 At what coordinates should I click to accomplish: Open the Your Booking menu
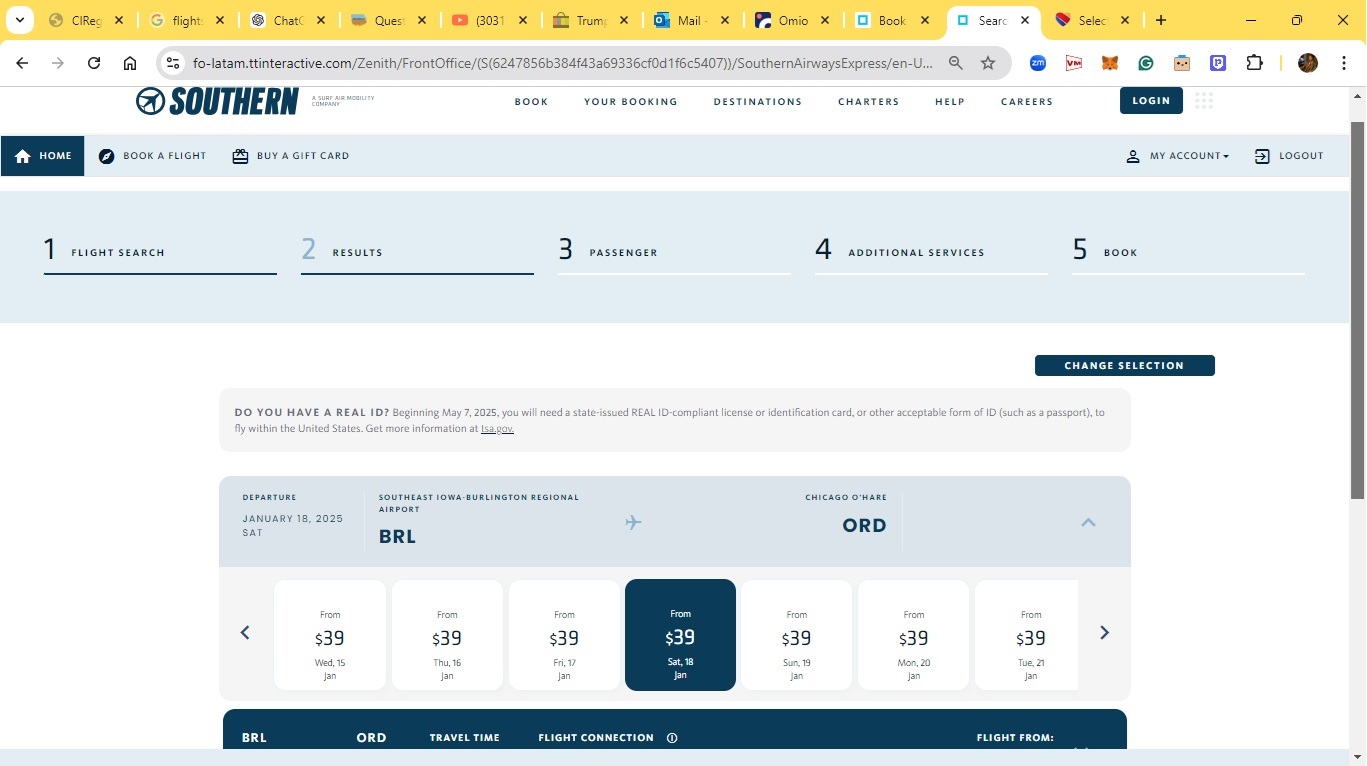pos(631,102)
